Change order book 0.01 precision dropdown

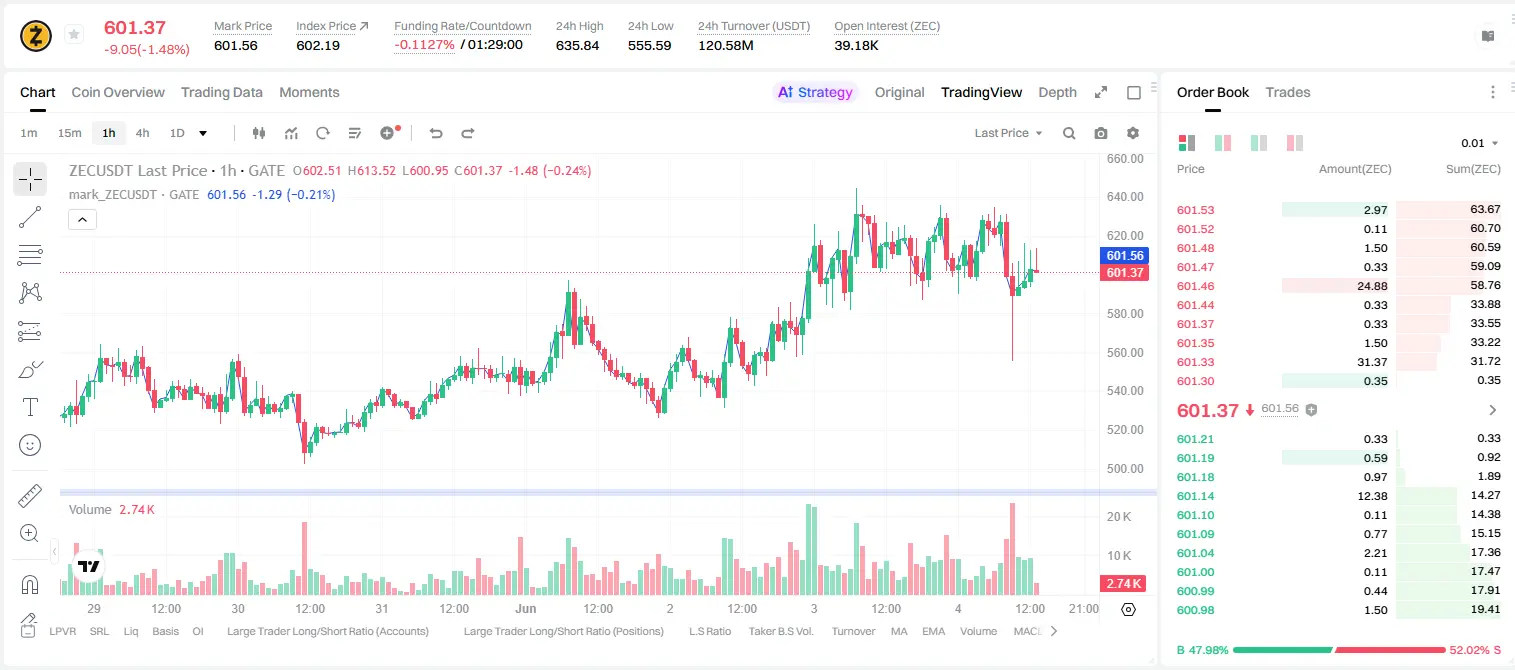coord(1480,143)
